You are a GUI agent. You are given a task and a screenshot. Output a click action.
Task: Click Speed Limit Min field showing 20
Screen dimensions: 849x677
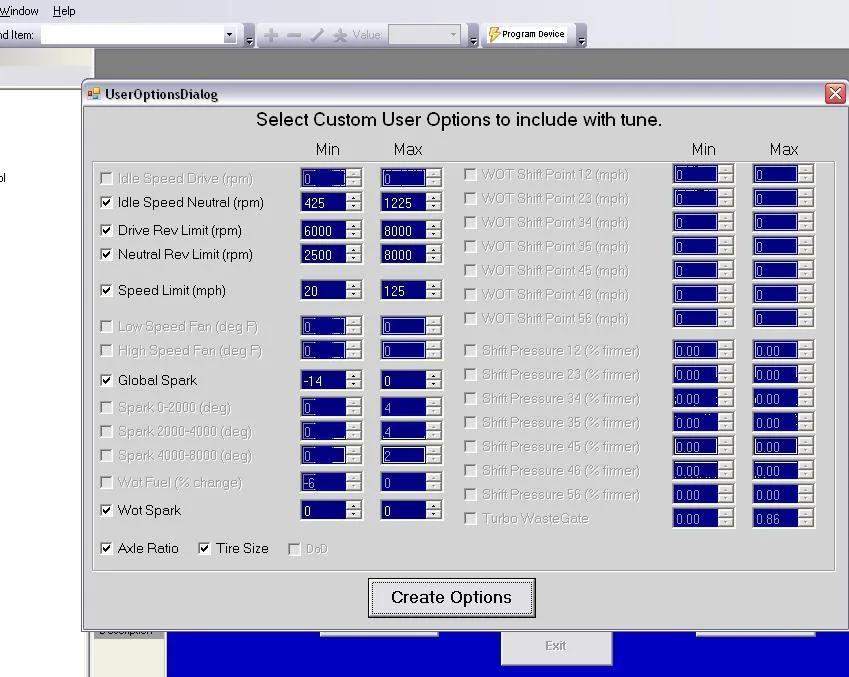tap(323, 291)
